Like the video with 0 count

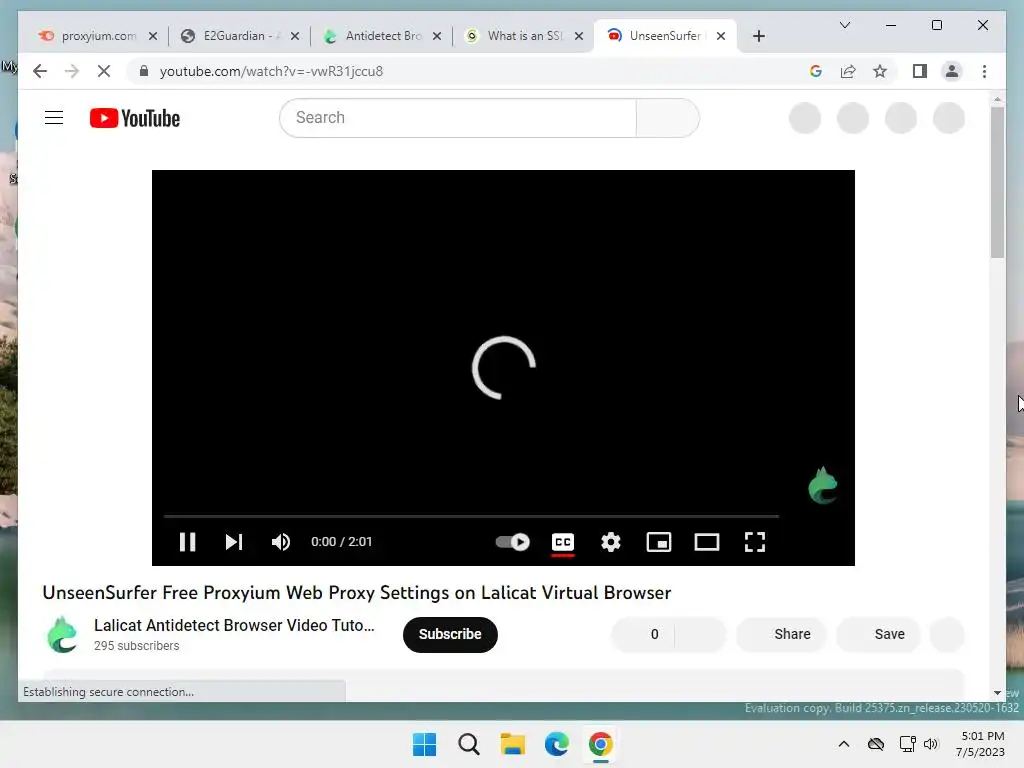point(643,634)
